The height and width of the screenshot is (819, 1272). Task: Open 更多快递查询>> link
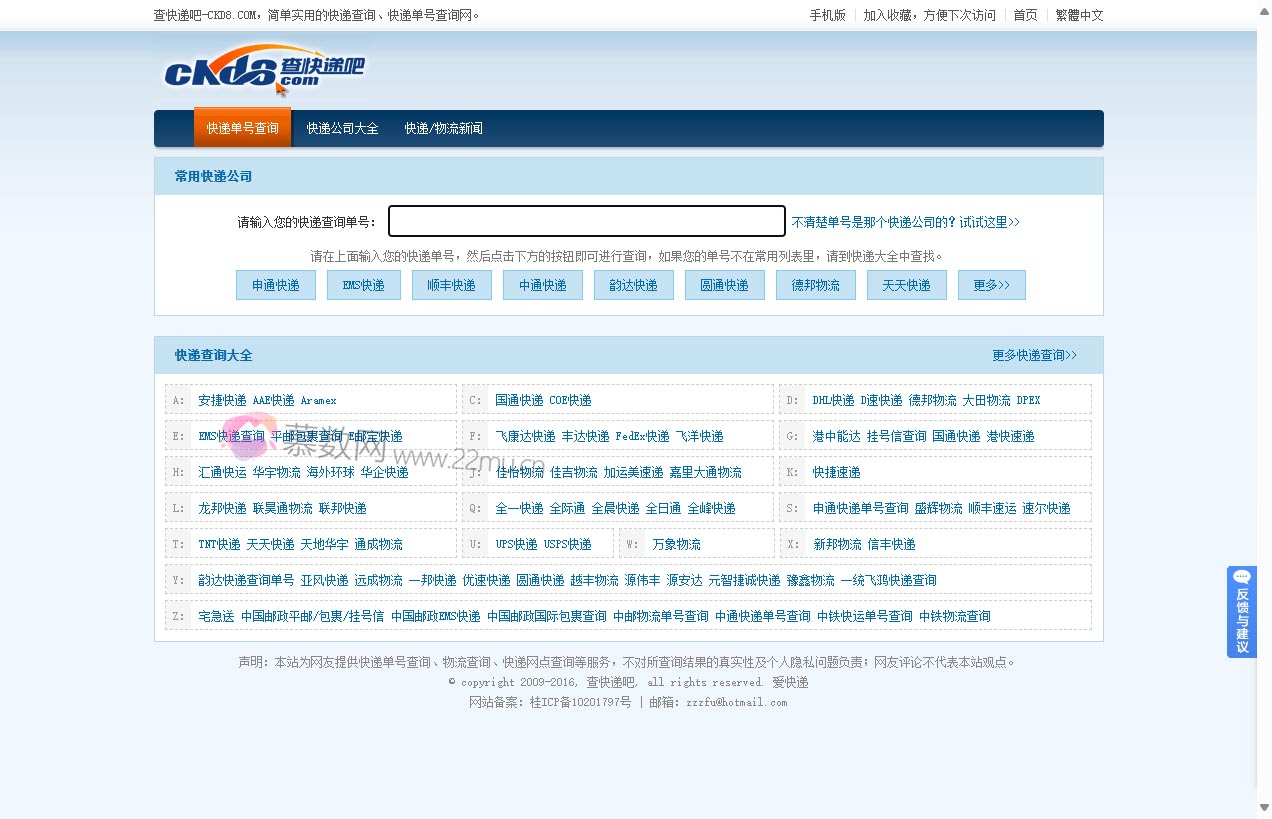(x=1034, y=355)
